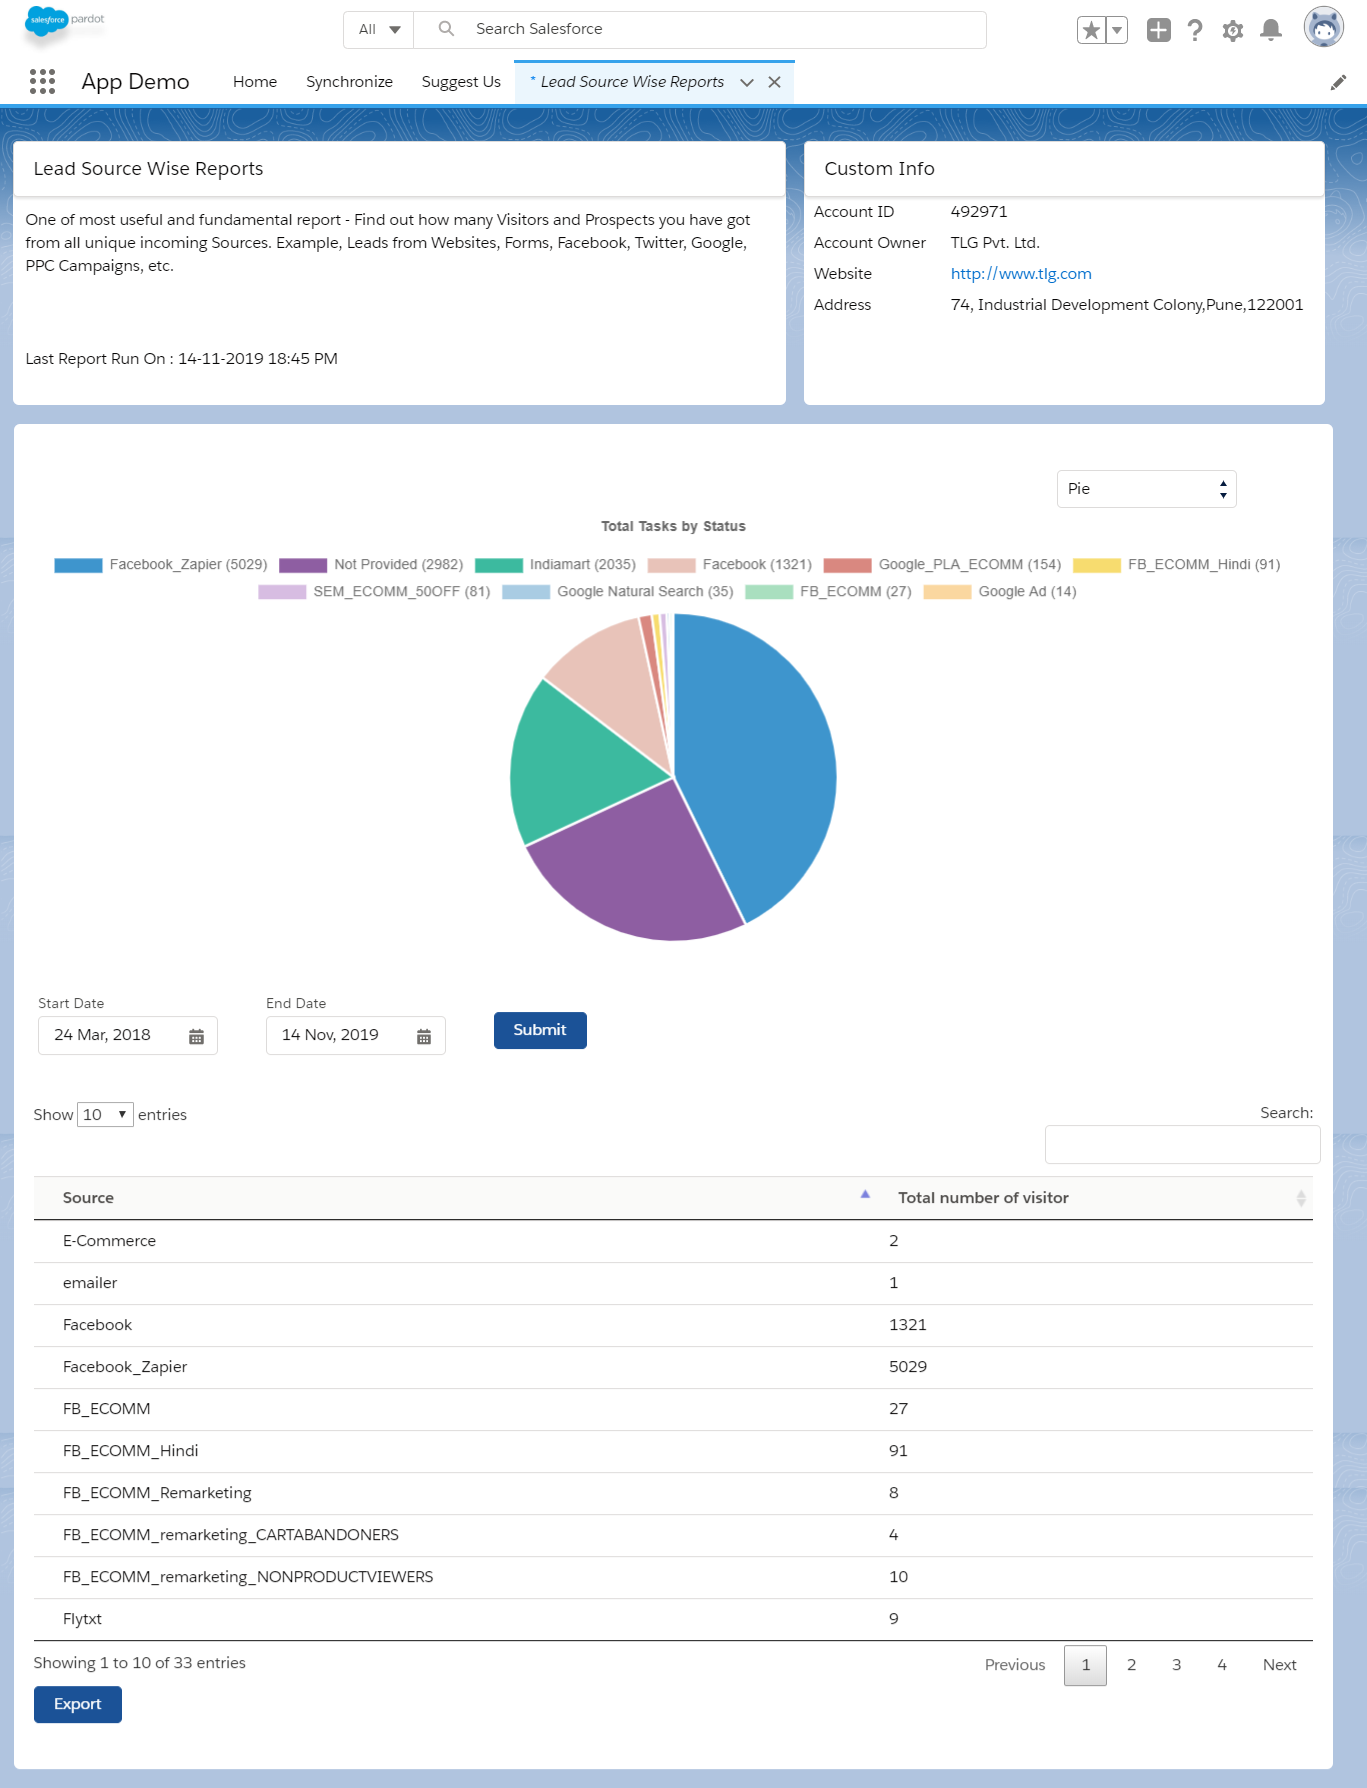Click the table Search input field
The height and width of the screenshot is (1788, 1367).
(x=1182, y=1144)
